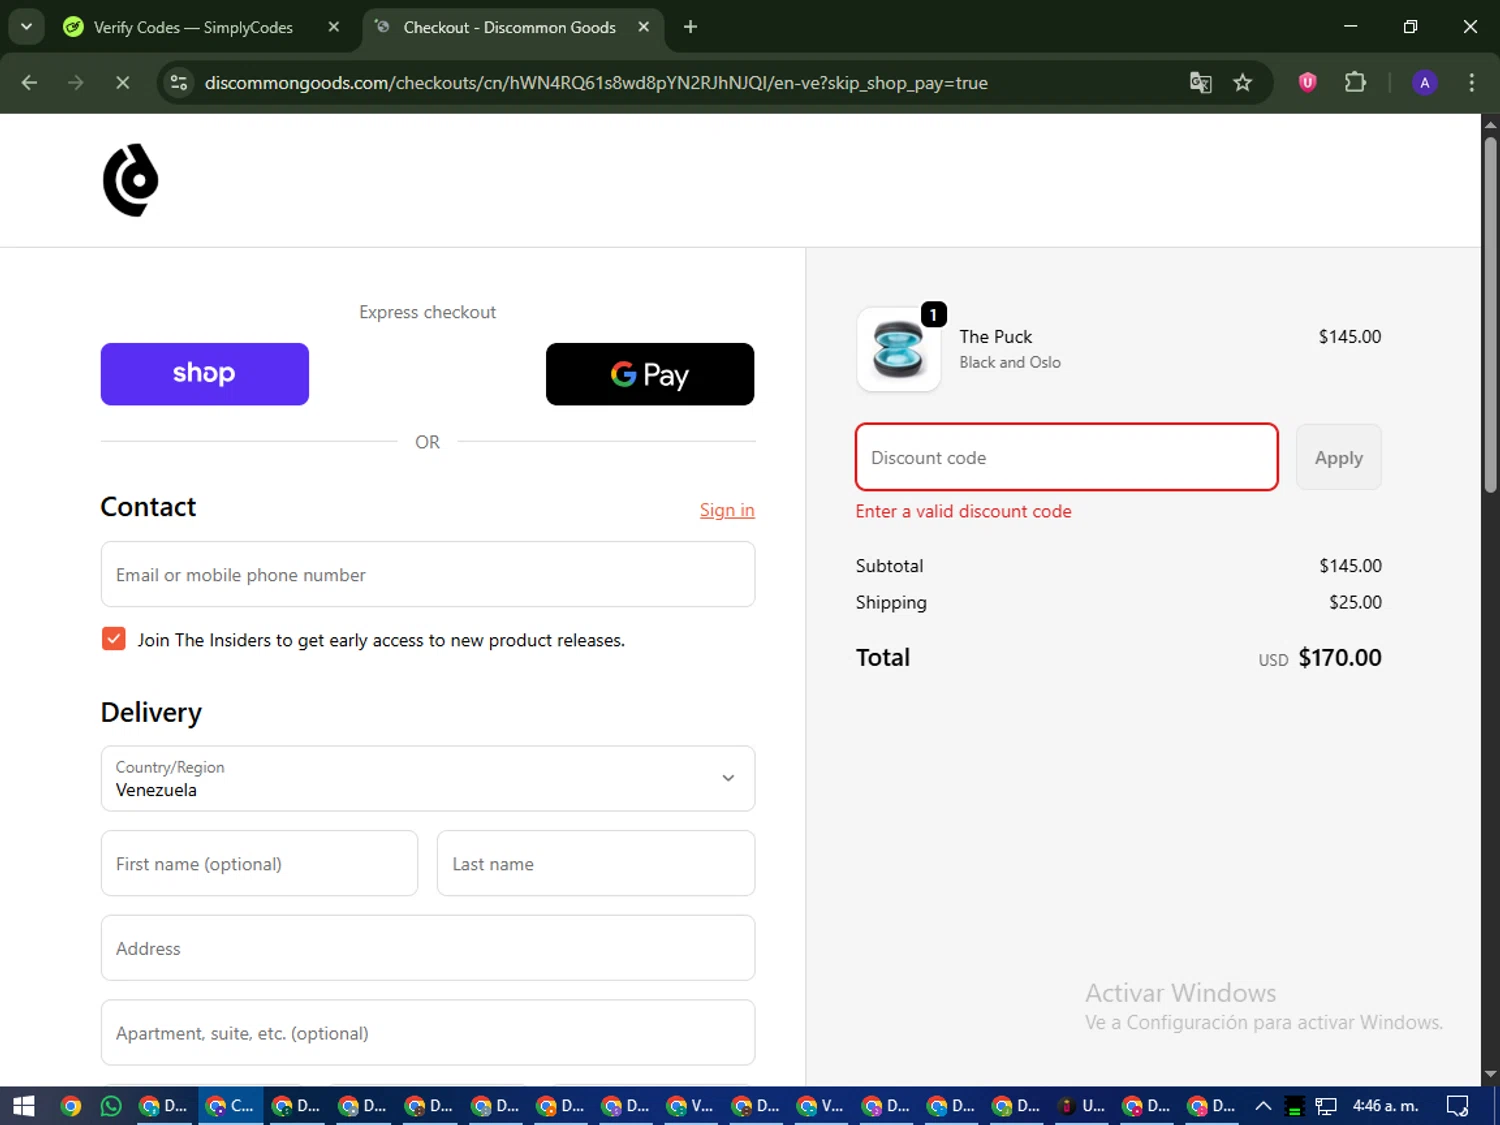The image size is (1500, 1125).
Task: Stop loading the page
Action: point(122,83)
